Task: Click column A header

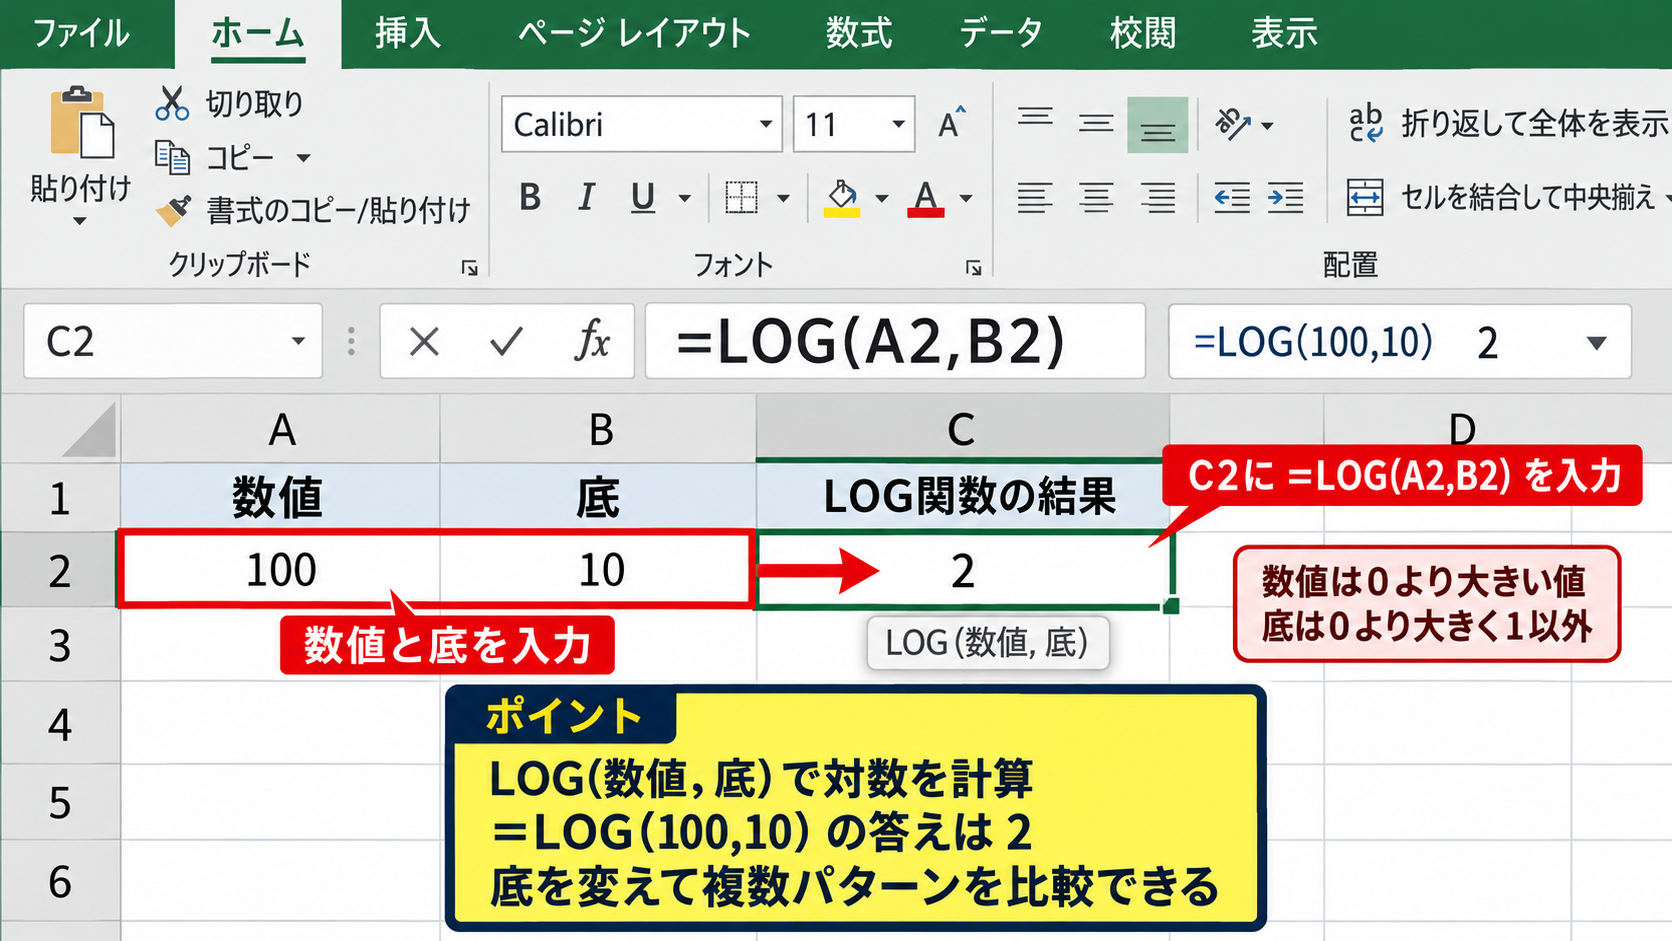Action: coord(281,429)
